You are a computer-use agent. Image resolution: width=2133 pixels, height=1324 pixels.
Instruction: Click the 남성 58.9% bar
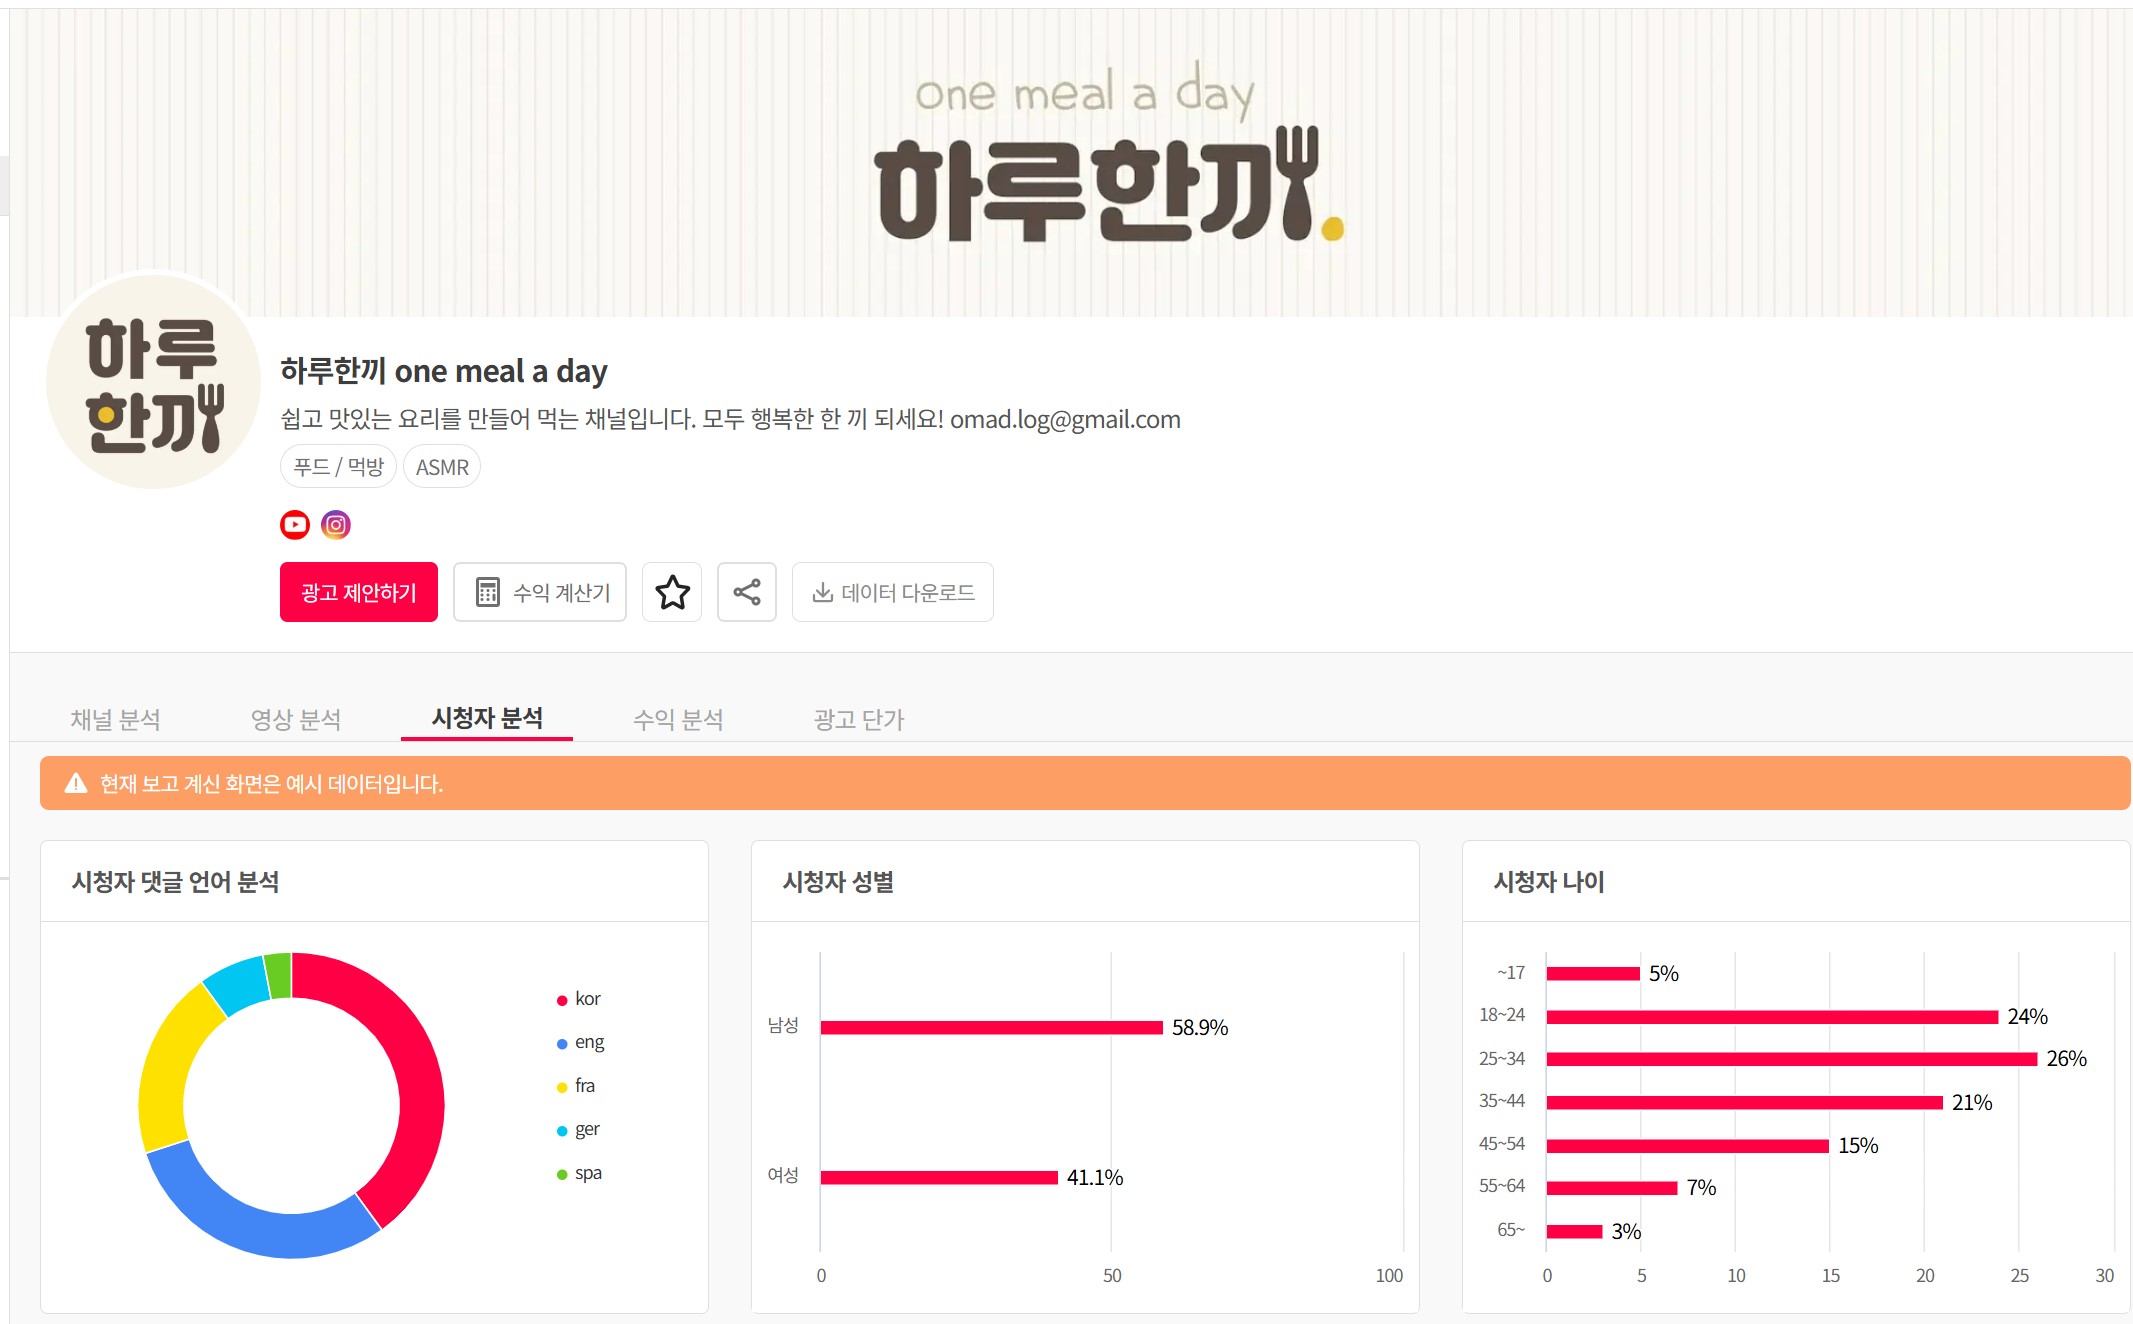click(x=992, y=1027)
